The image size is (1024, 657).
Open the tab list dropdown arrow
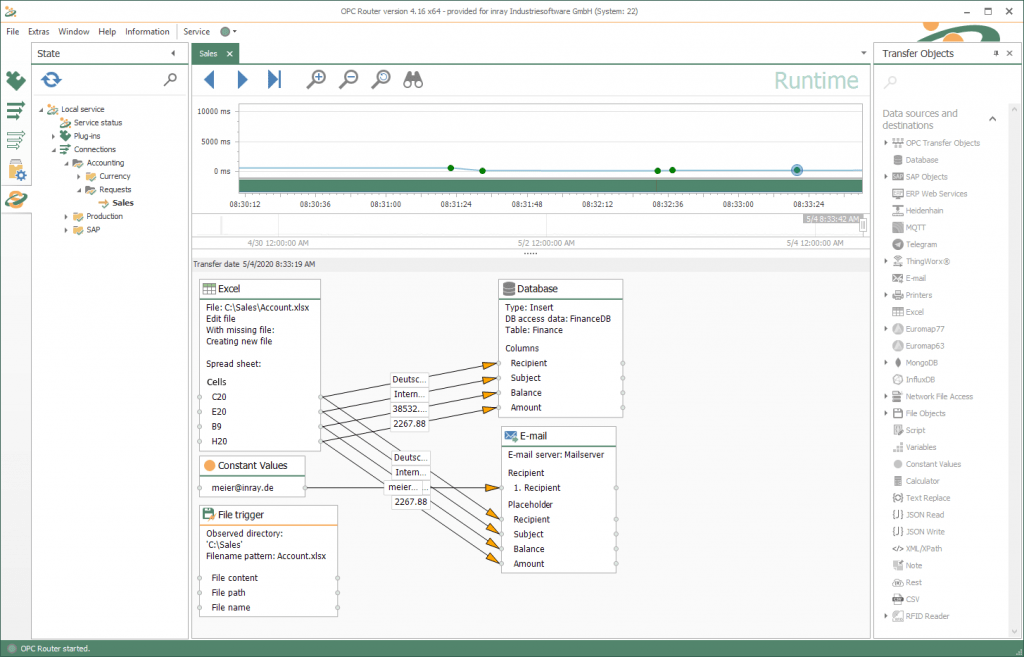click(x=863, y=54)
